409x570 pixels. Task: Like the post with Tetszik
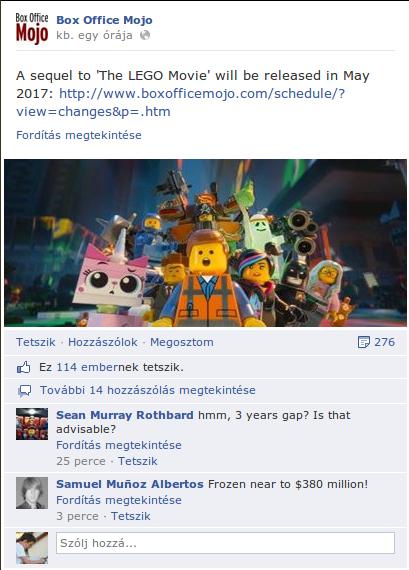[36, 342]
